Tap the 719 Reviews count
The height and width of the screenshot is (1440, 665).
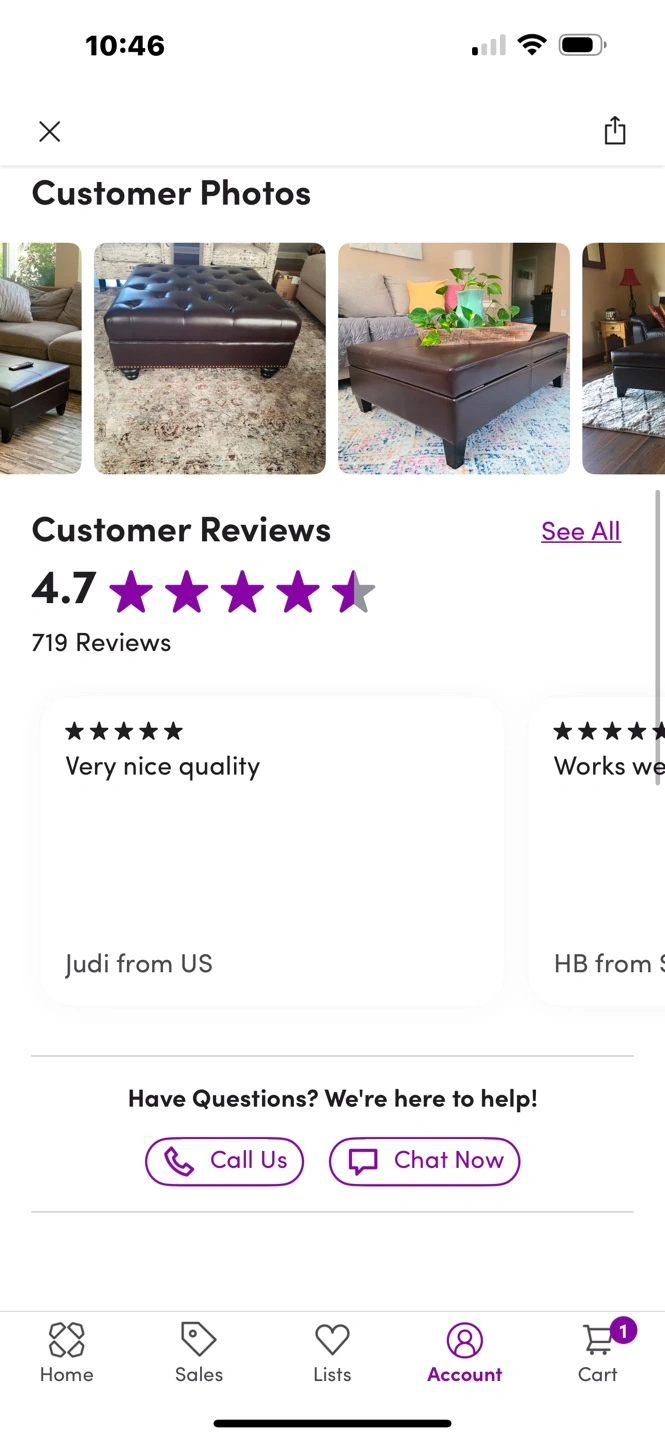(101, 642)
